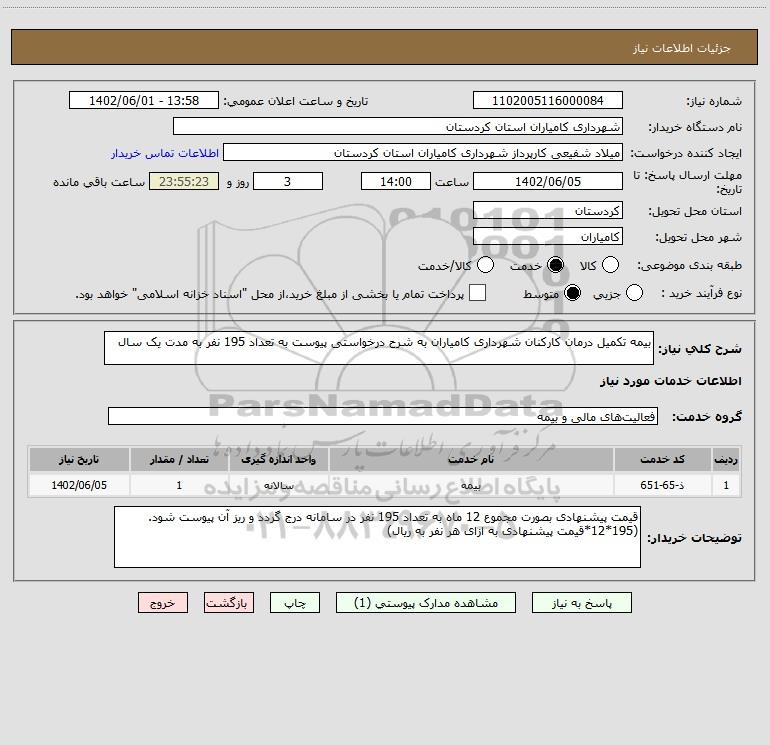Screen dimensions: 770x745
Task: Open the اطلاعات تماس خریدار link
Action: (x=165, y=153)
